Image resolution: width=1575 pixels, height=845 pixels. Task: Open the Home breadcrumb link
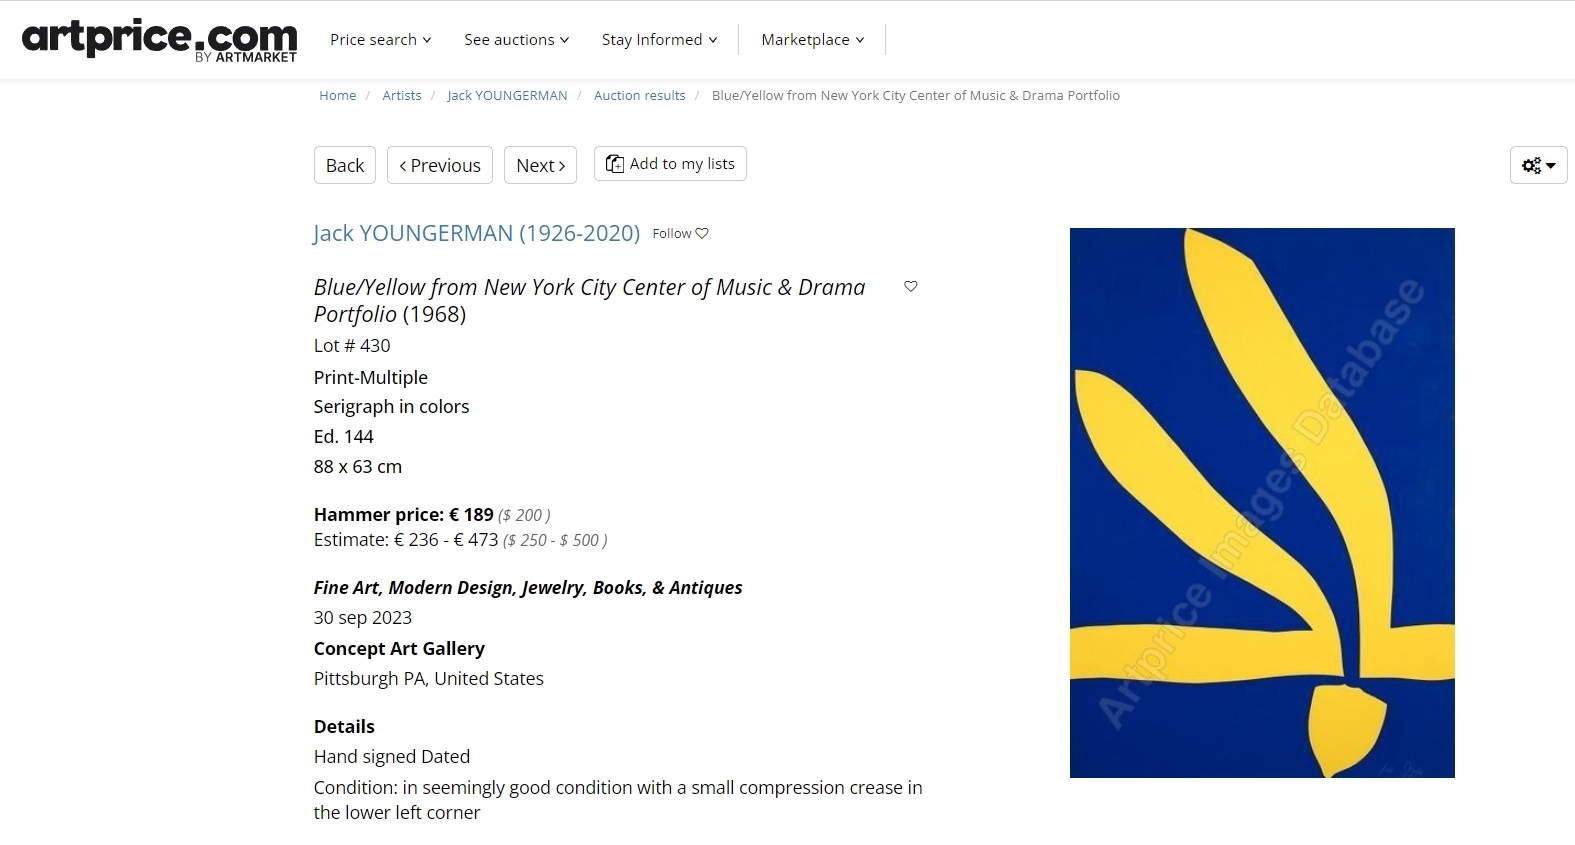coord(338,95)
